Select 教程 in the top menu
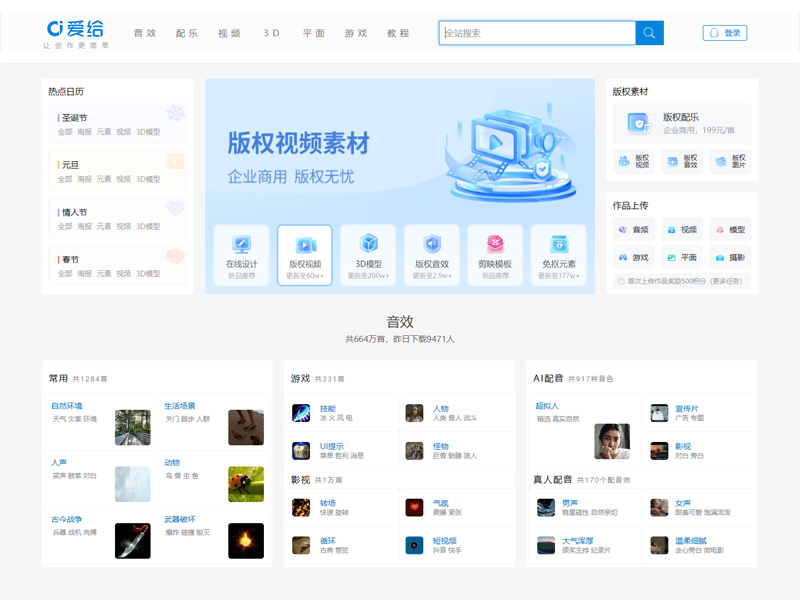Image resolution: width=800 pixels, height=600 pixels. [x=397, y=32]
